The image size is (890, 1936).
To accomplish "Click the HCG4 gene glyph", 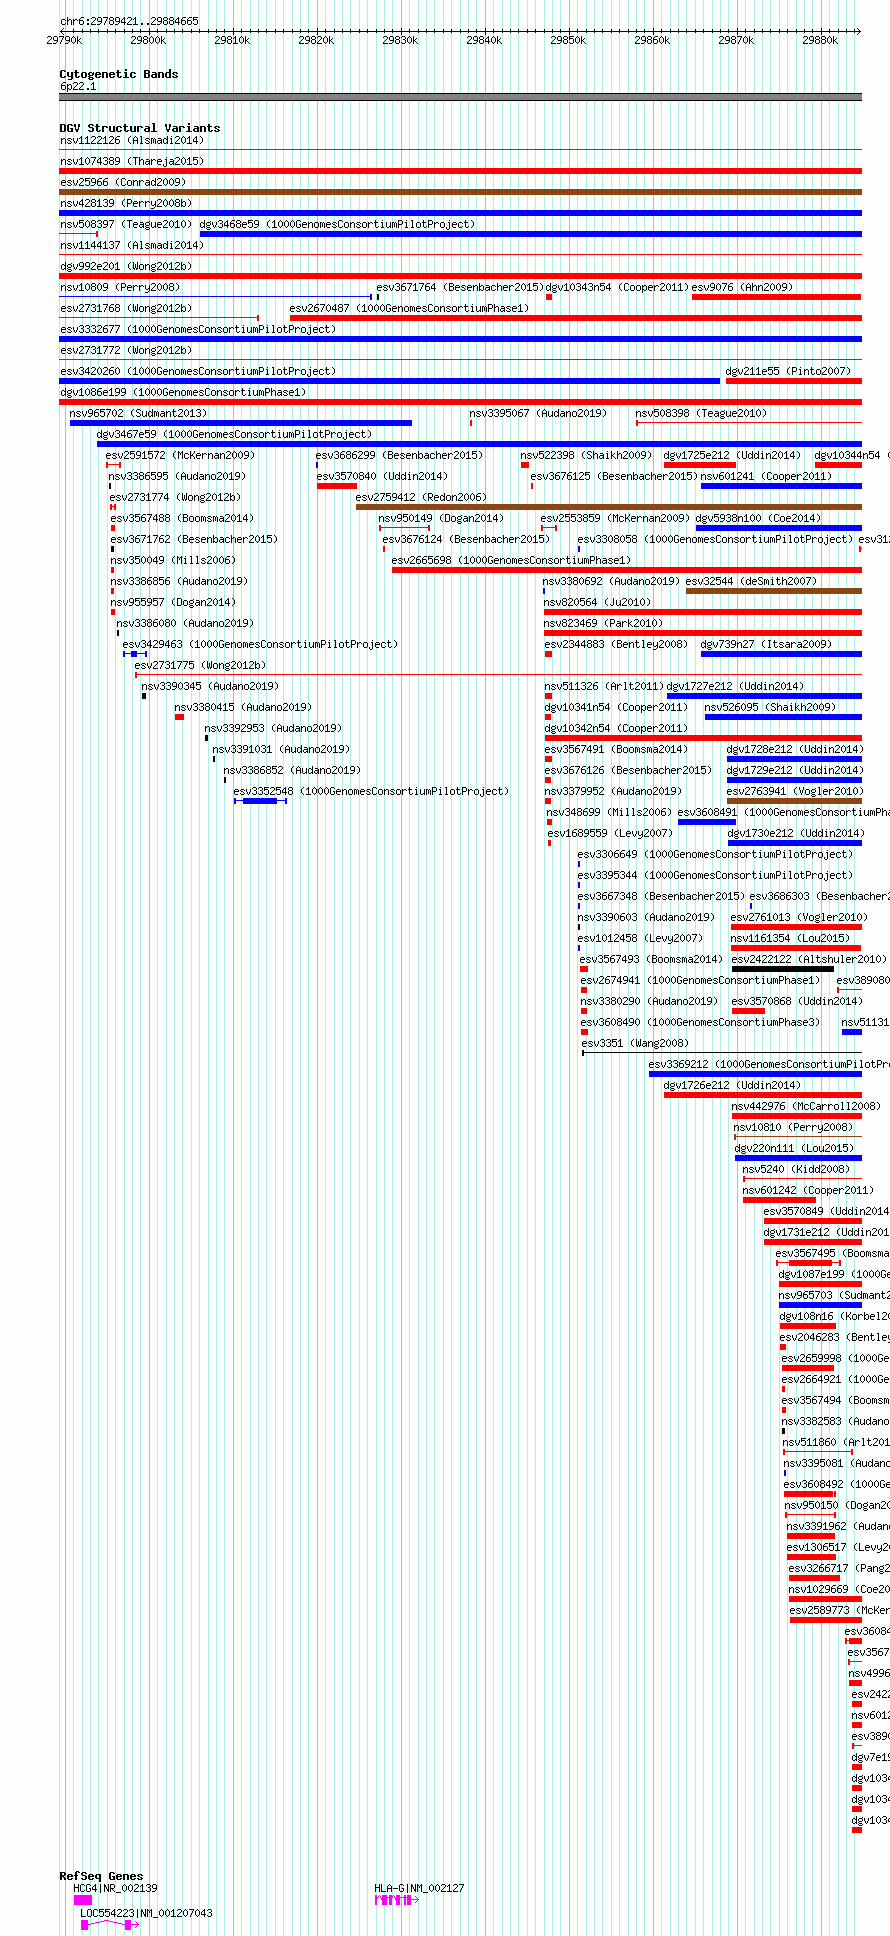I will coord(83,1899).
